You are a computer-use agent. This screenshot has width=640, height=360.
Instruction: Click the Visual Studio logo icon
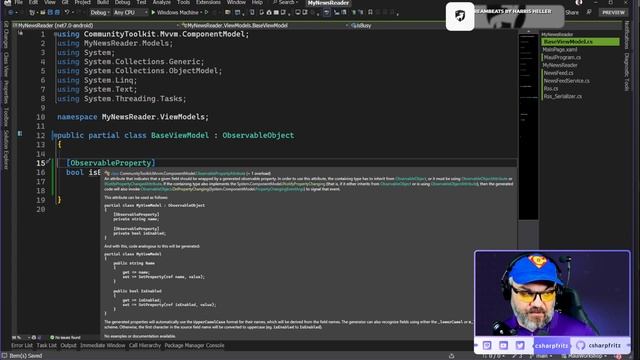pos(7,2)
